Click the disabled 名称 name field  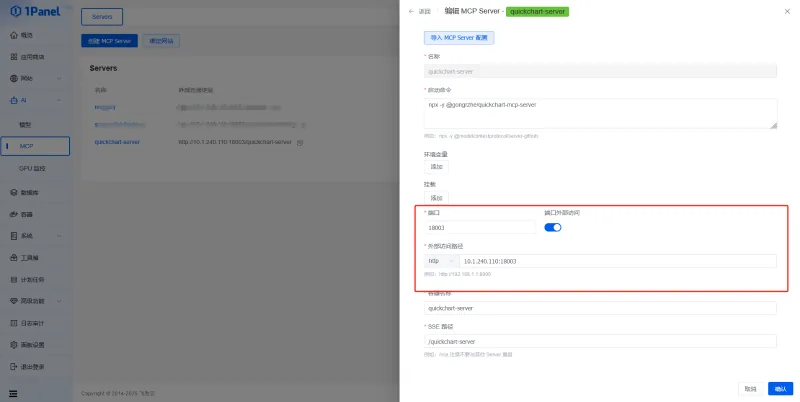[600, 71]
